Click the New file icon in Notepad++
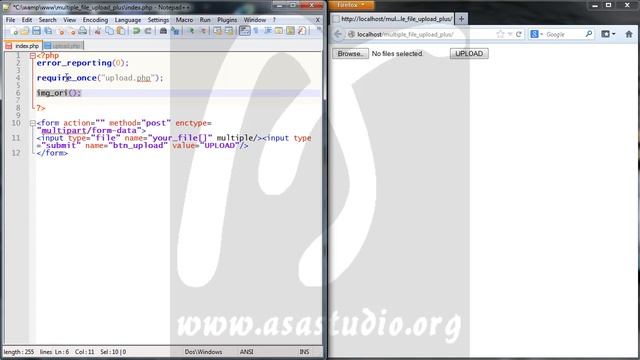This screenshot has height=360, width=640. pyautogui.click(x=13, y=31)
